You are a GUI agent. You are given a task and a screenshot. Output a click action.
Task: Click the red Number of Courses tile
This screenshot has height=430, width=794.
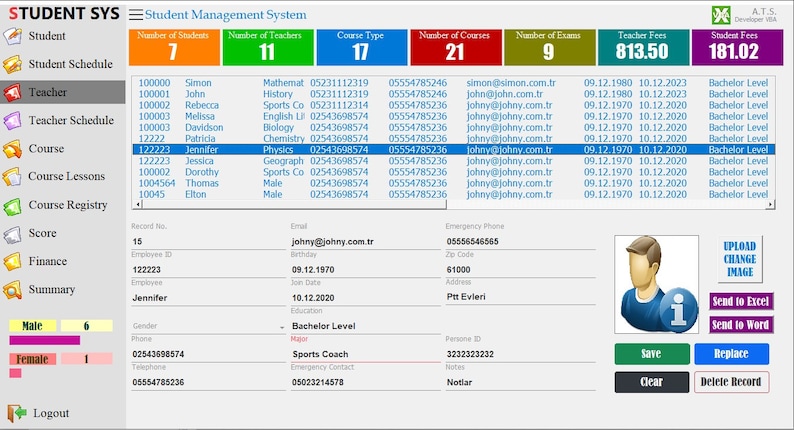click(x=456, y=47)
